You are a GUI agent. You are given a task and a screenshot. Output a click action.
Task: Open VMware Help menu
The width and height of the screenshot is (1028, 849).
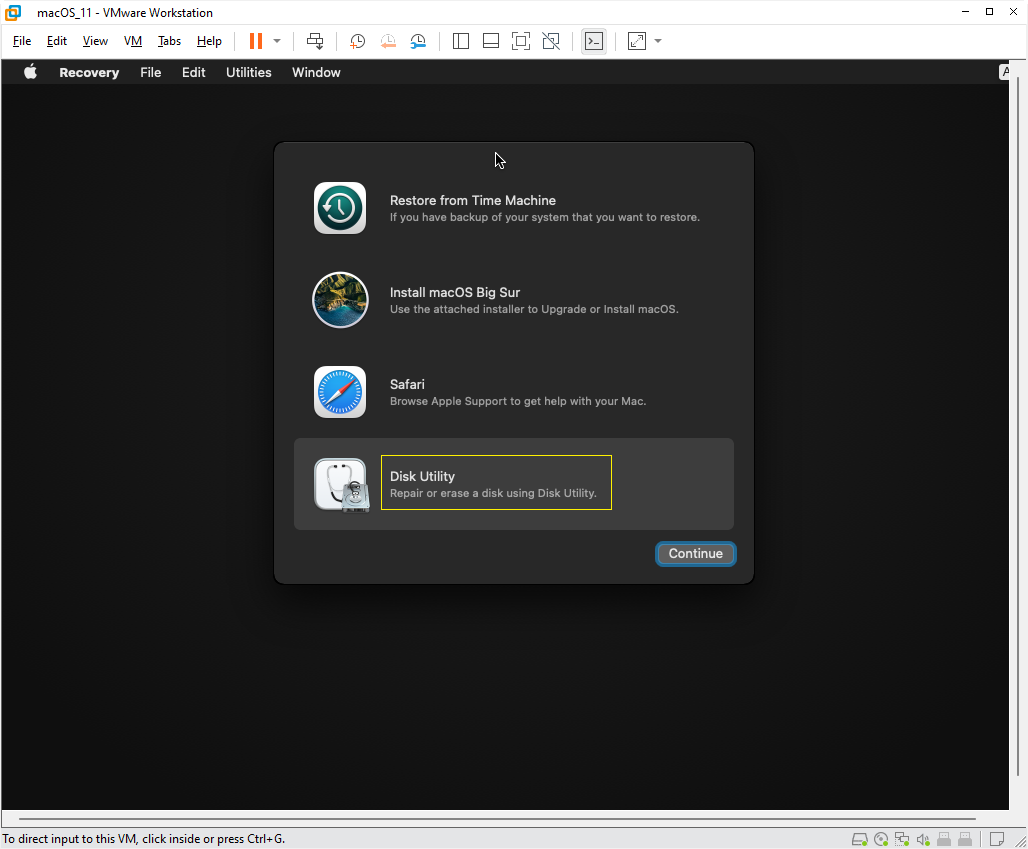[209, 41]
